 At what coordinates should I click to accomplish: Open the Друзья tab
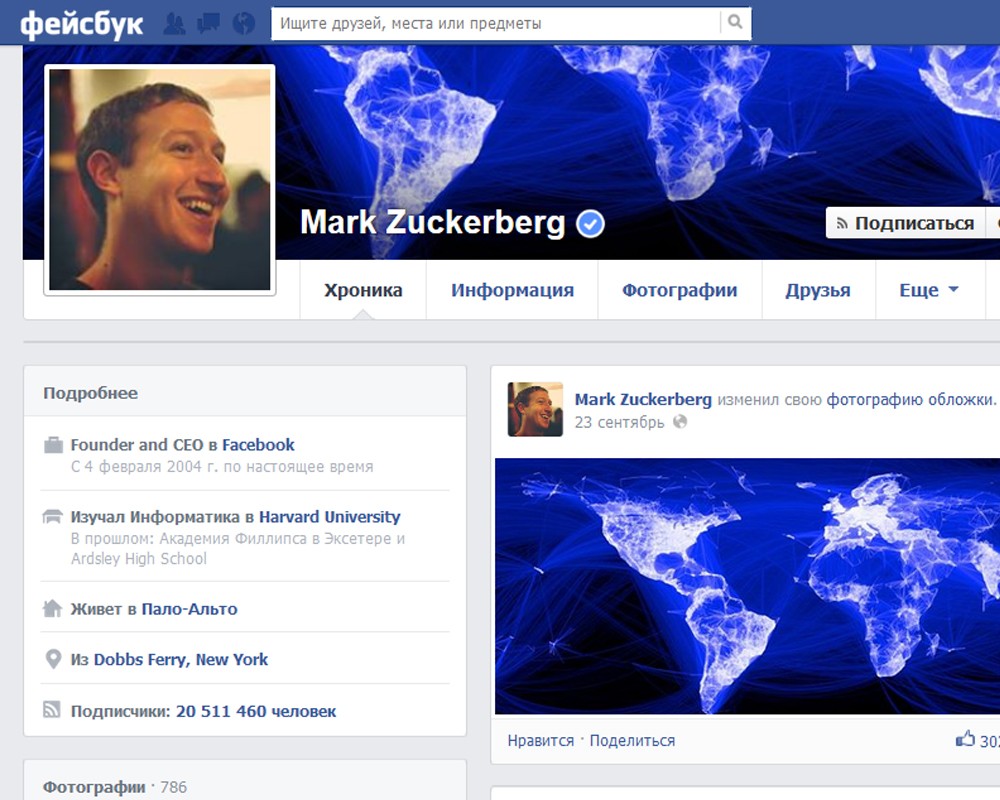click(818, 290)
